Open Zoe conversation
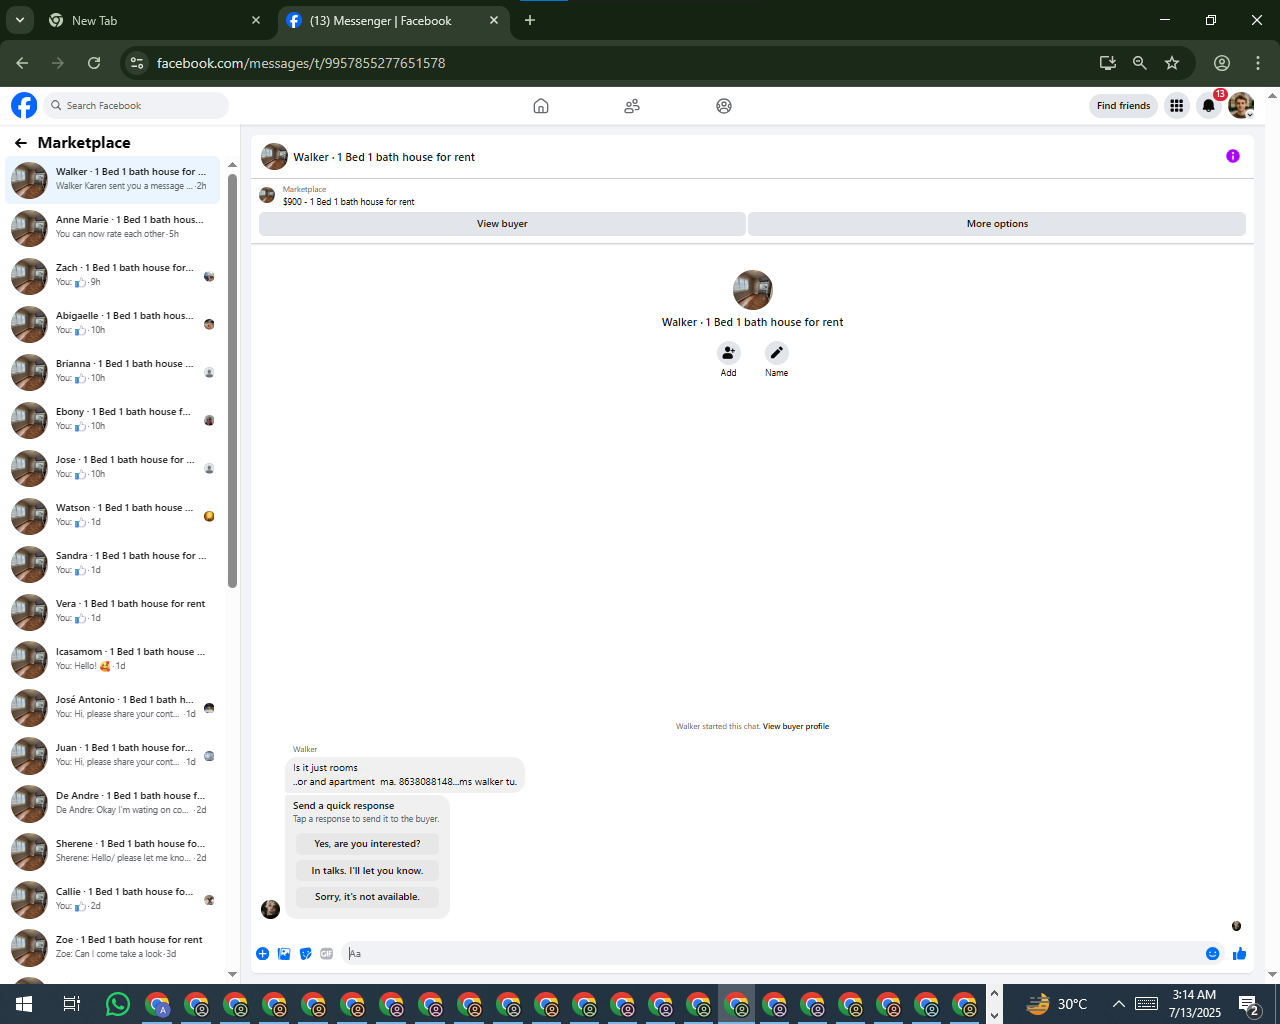Viewport: 1280px width, 1024px height. click(113, 947)
